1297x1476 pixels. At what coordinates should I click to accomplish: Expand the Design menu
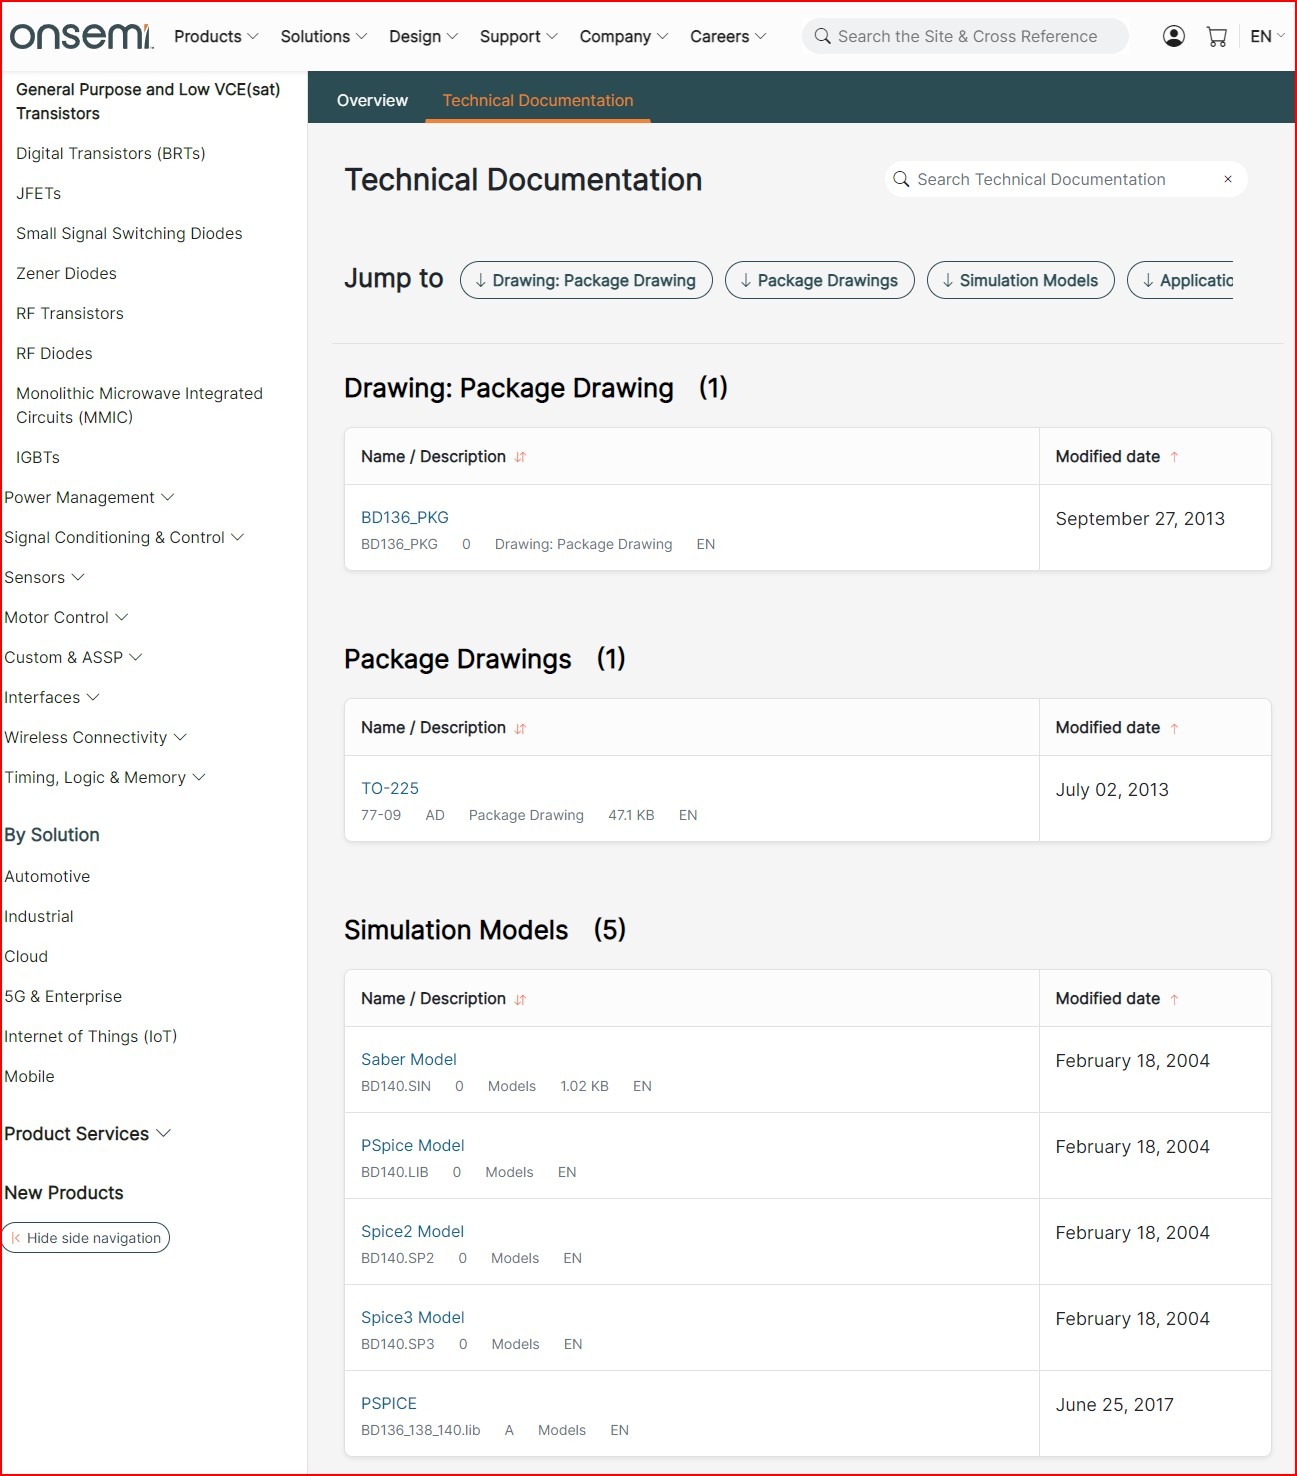click(x=423, y=36)
